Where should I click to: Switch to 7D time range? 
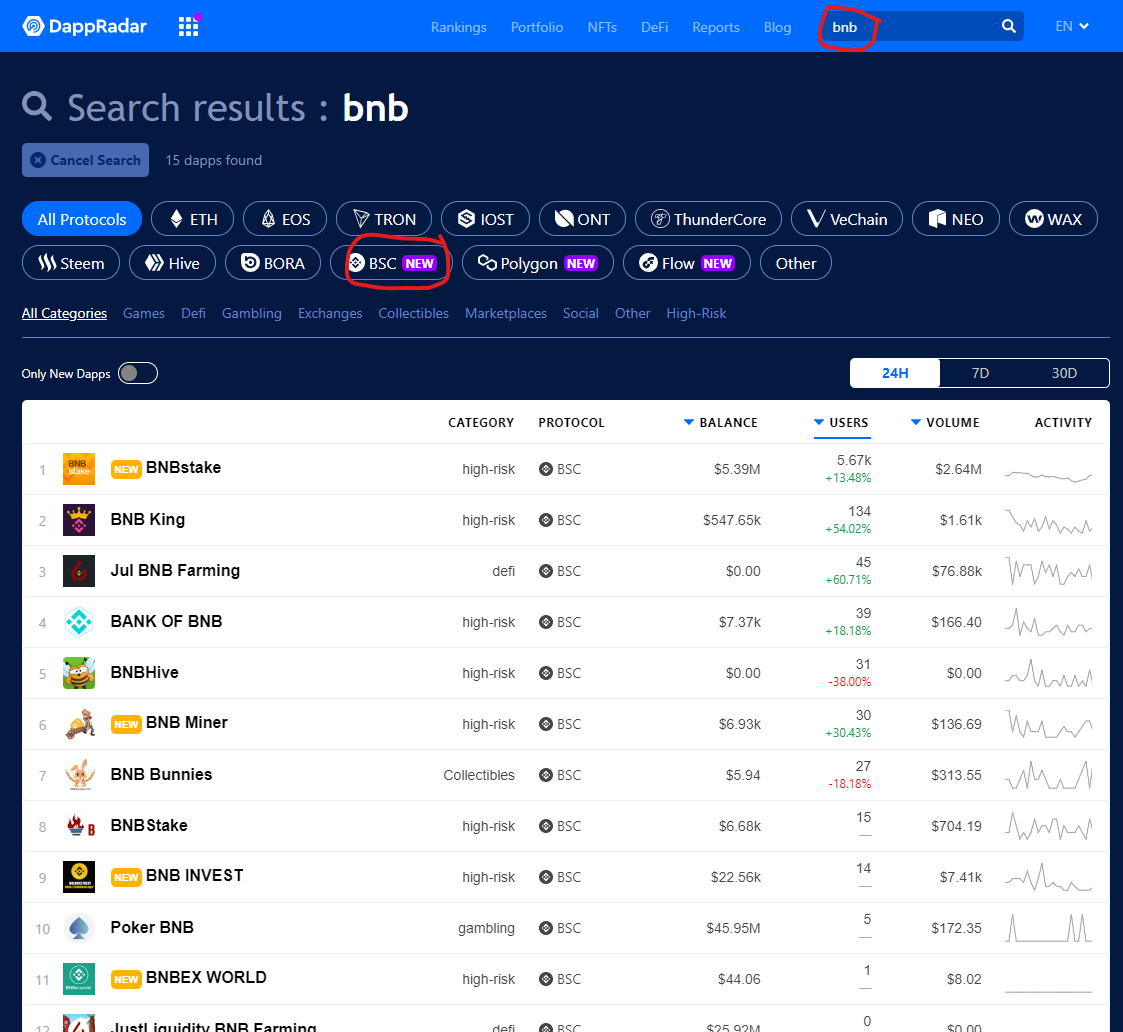(980, 373)
